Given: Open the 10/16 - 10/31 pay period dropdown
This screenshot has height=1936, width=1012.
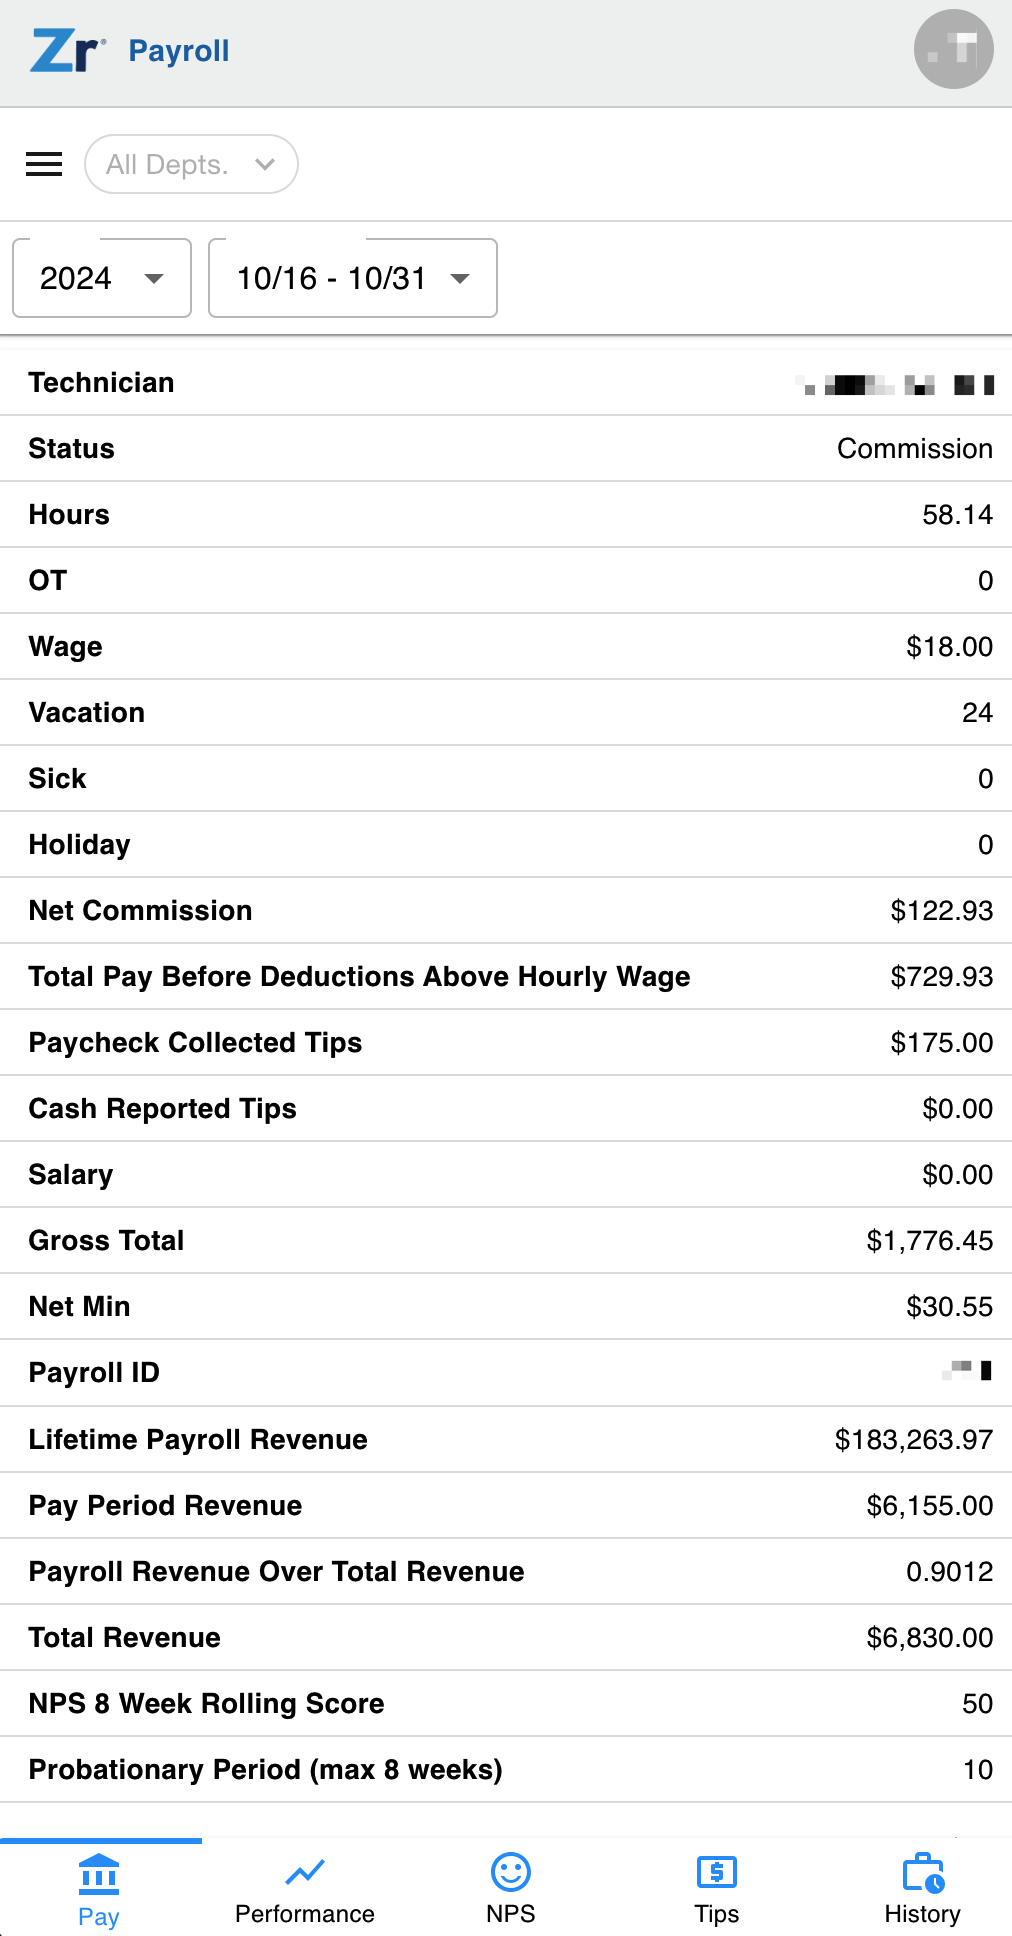Looking at the screenshot, I should pyautogui.click(x=353, y=278).
